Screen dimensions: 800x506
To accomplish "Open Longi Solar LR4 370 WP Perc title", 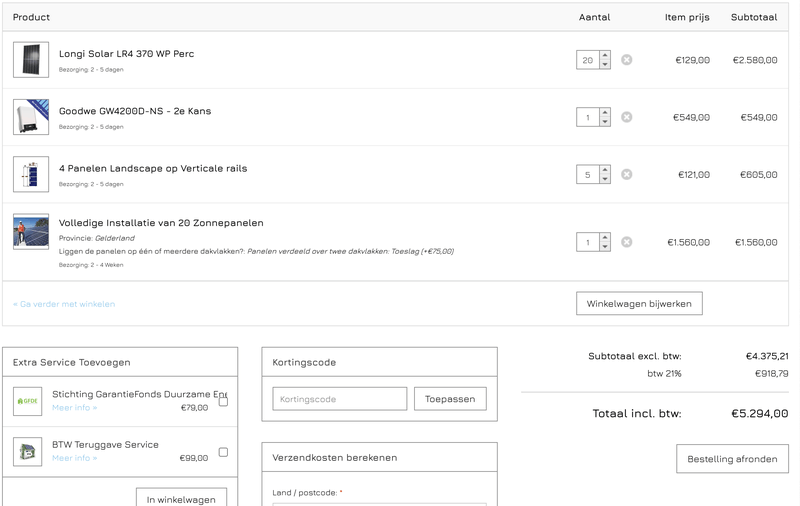I will pyautogui.click(x=127, y=54).
